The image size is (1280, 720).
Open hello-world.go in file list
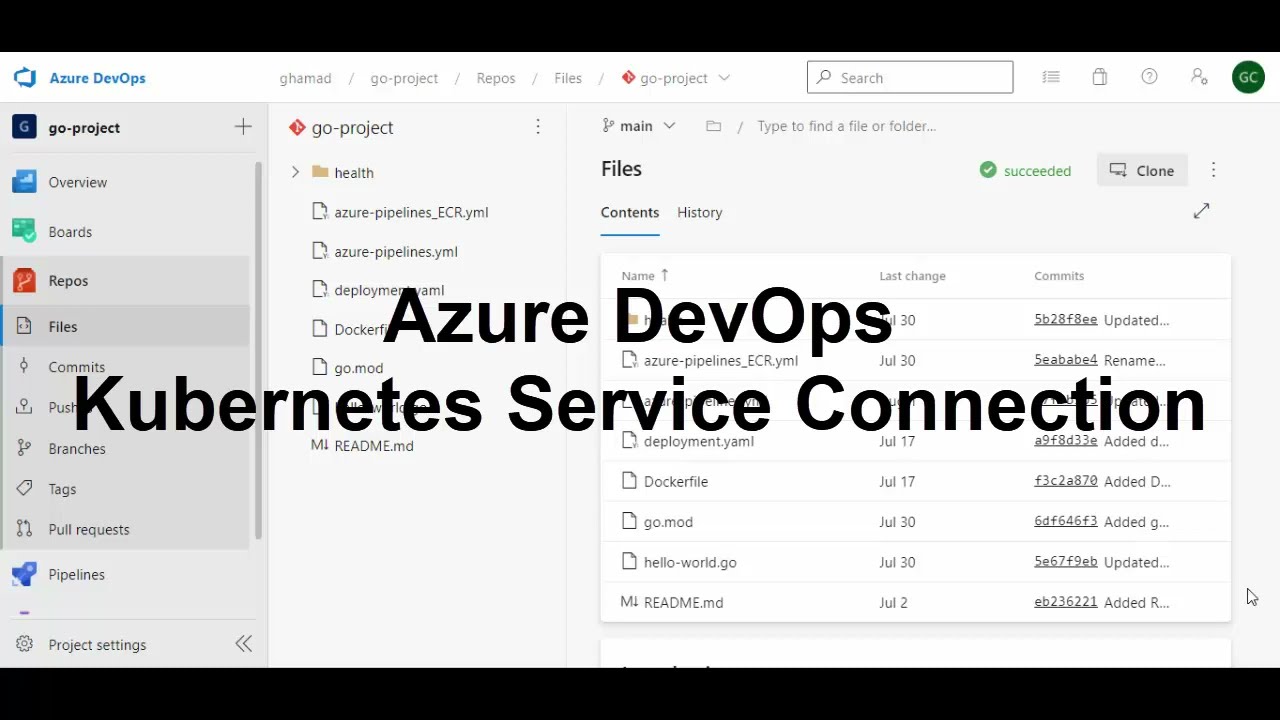690,562
